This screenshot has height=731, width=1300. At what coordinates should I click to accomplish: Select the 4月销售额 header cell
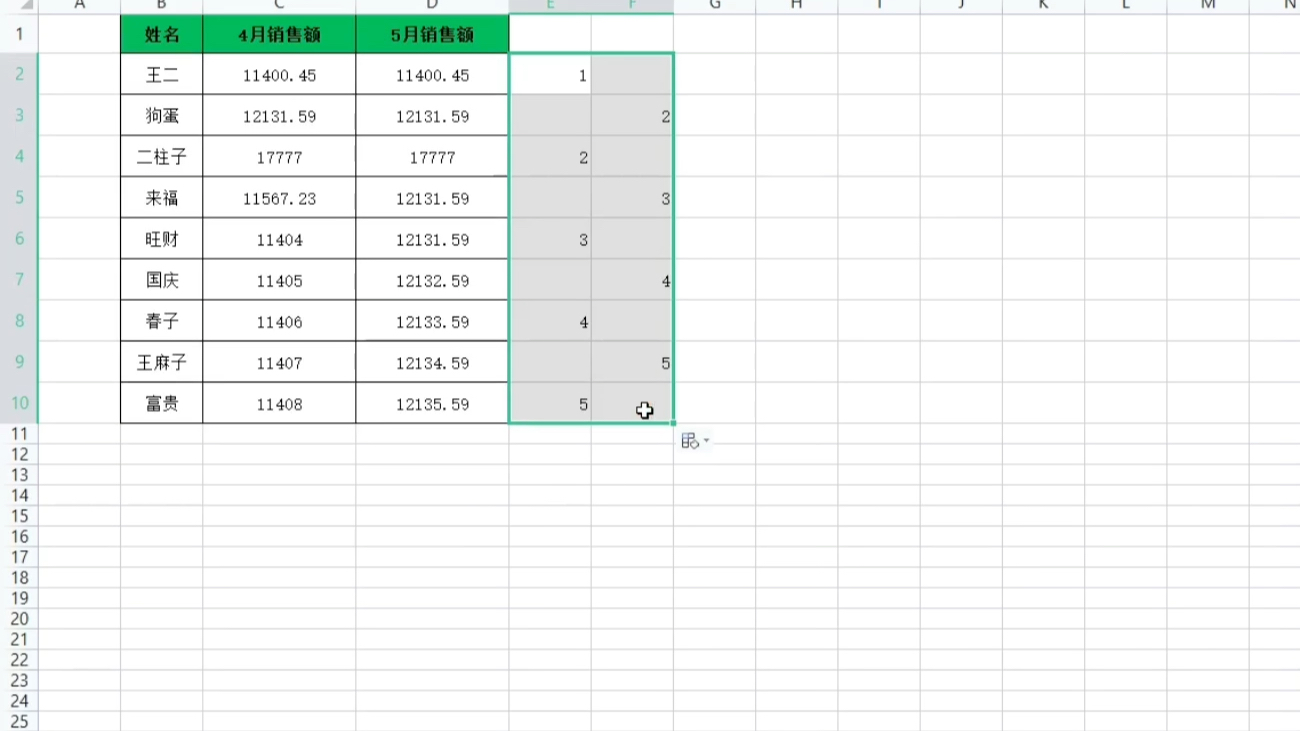(279, 35)
